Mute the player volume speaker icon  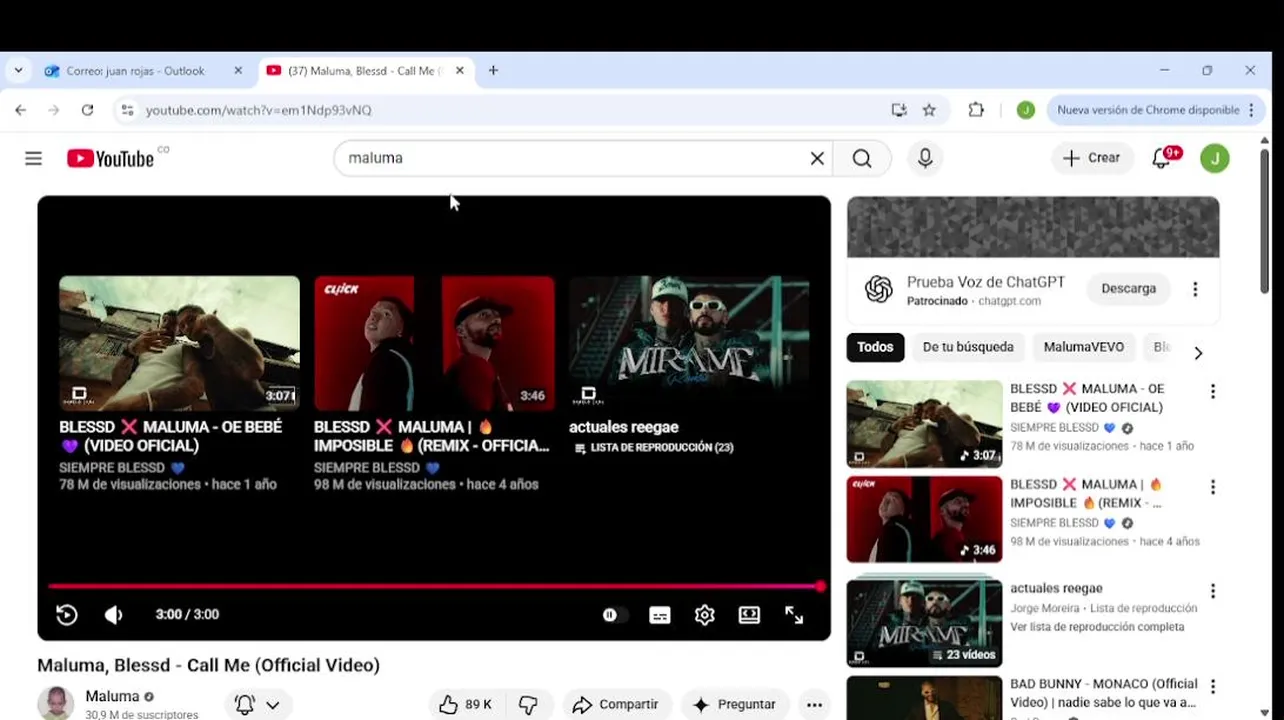coord(114,615)
